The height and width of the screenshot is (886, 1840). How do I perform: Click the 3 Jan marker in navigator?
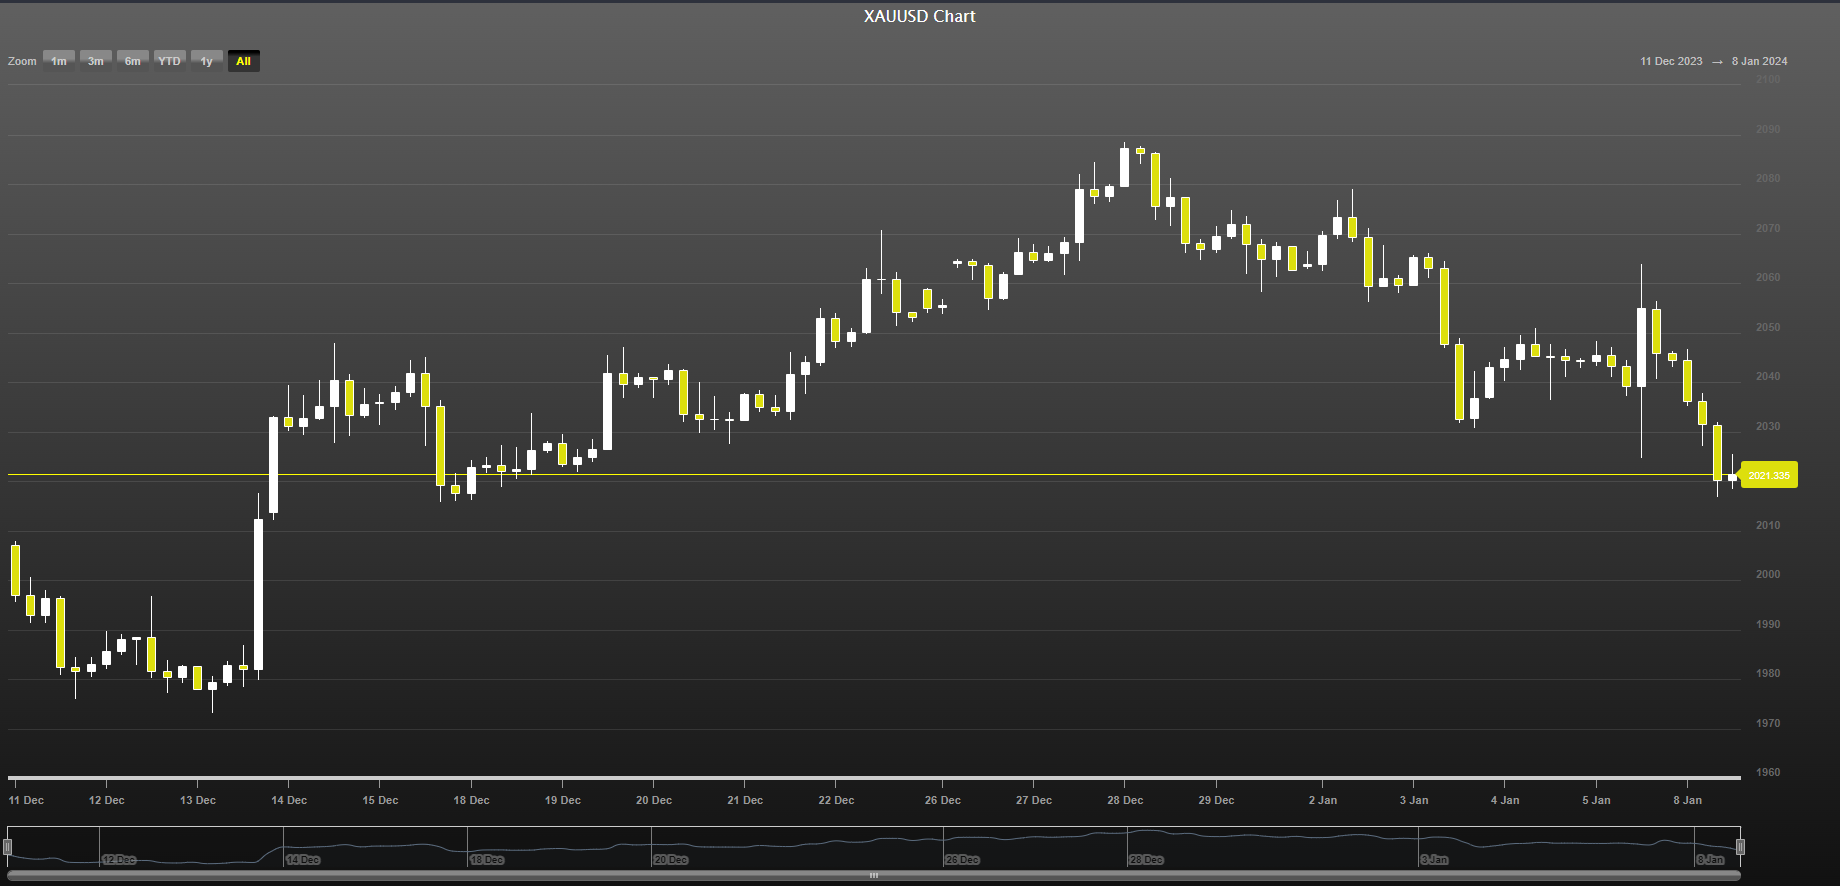[x=1435, y=860]
